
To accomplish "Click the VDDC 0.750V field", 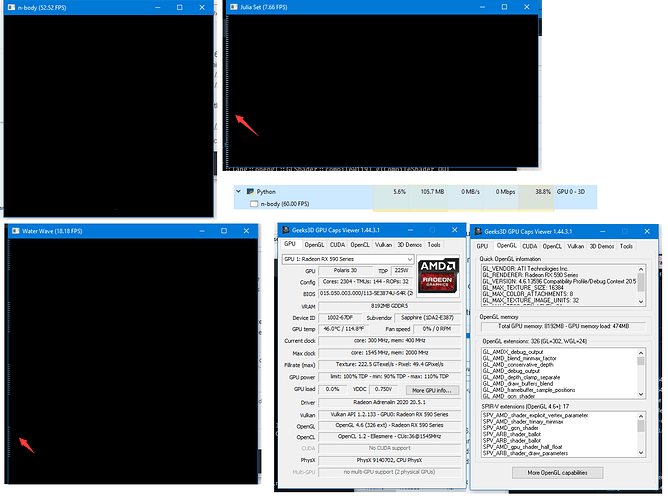I will [383, 389].
